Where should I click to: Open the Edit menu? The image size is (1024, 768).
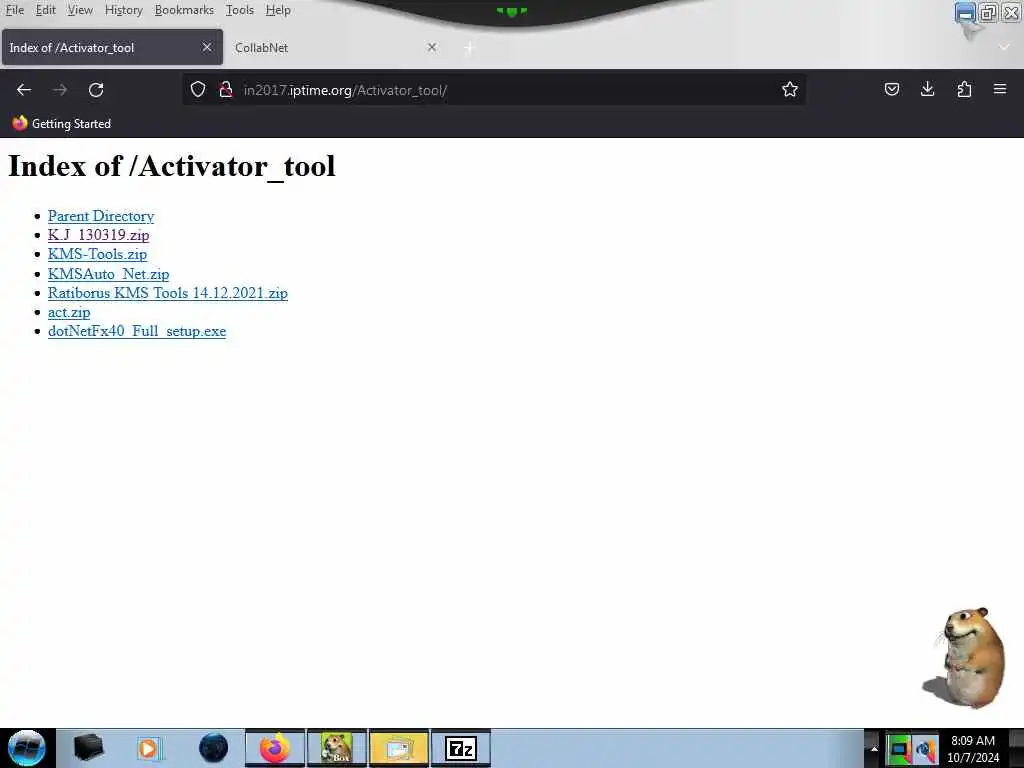point(45,10)
